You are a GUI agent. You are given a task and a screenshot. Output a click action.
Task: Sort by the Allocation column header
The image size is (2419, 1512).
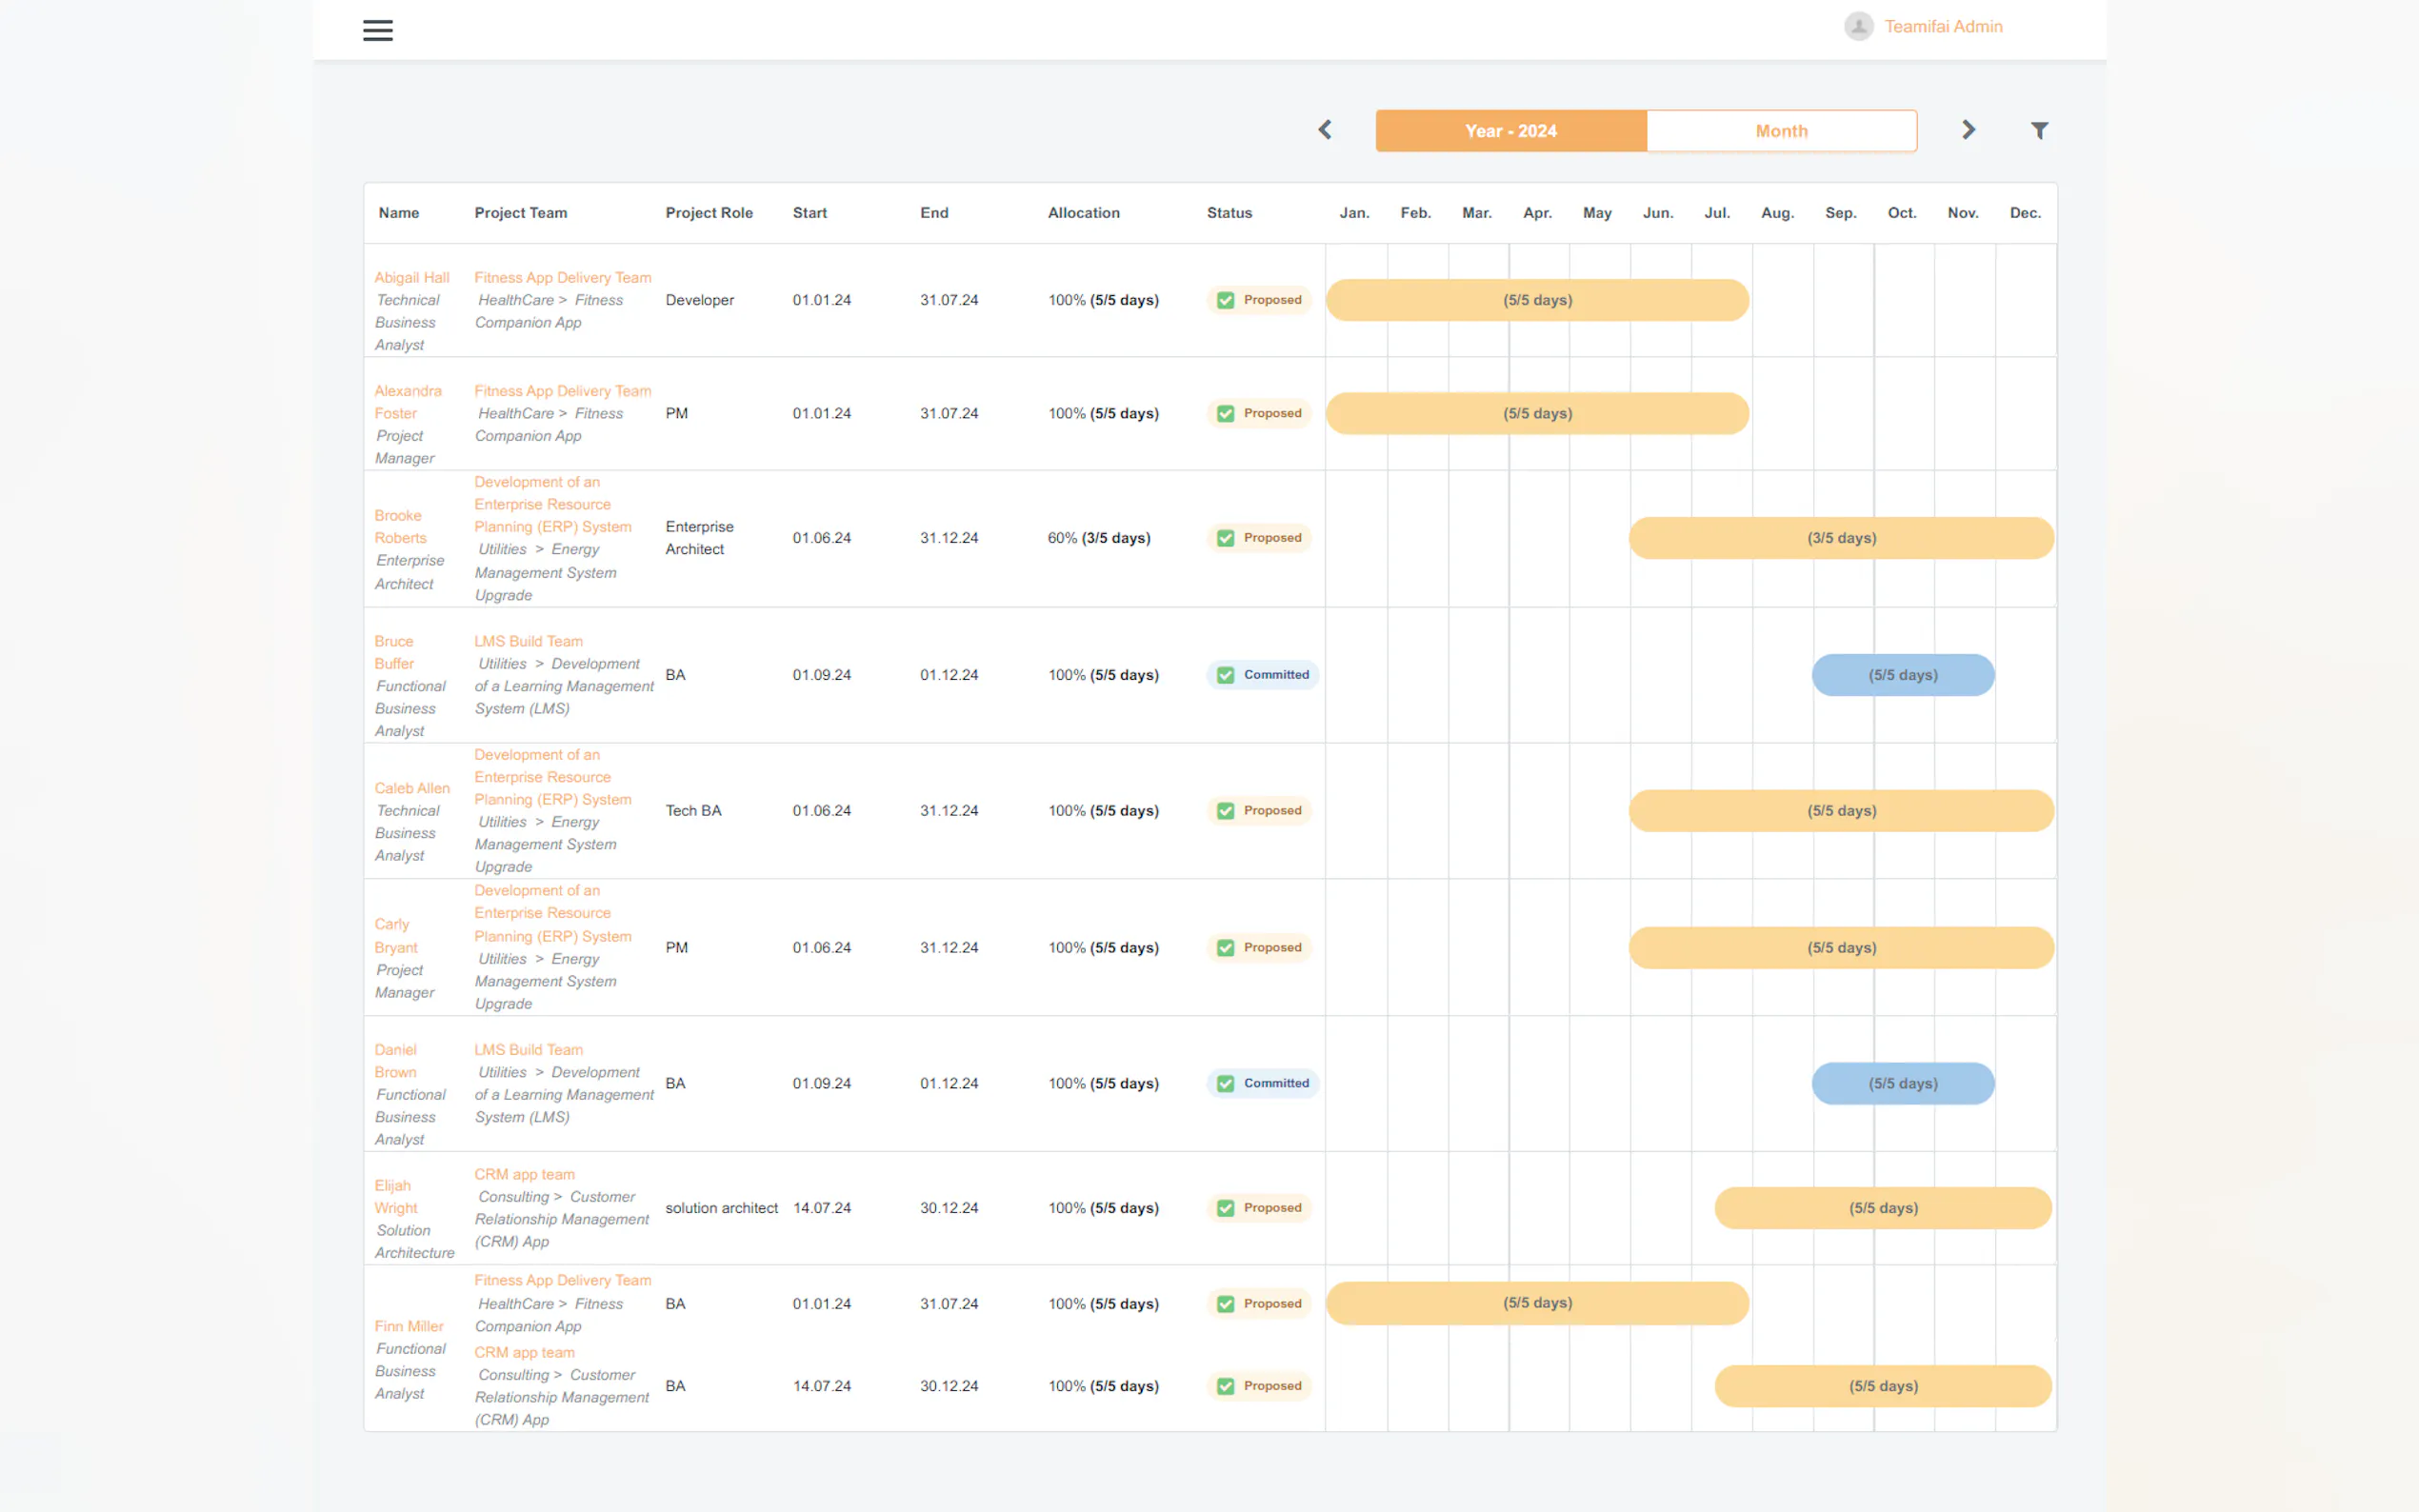(1083, 213)
